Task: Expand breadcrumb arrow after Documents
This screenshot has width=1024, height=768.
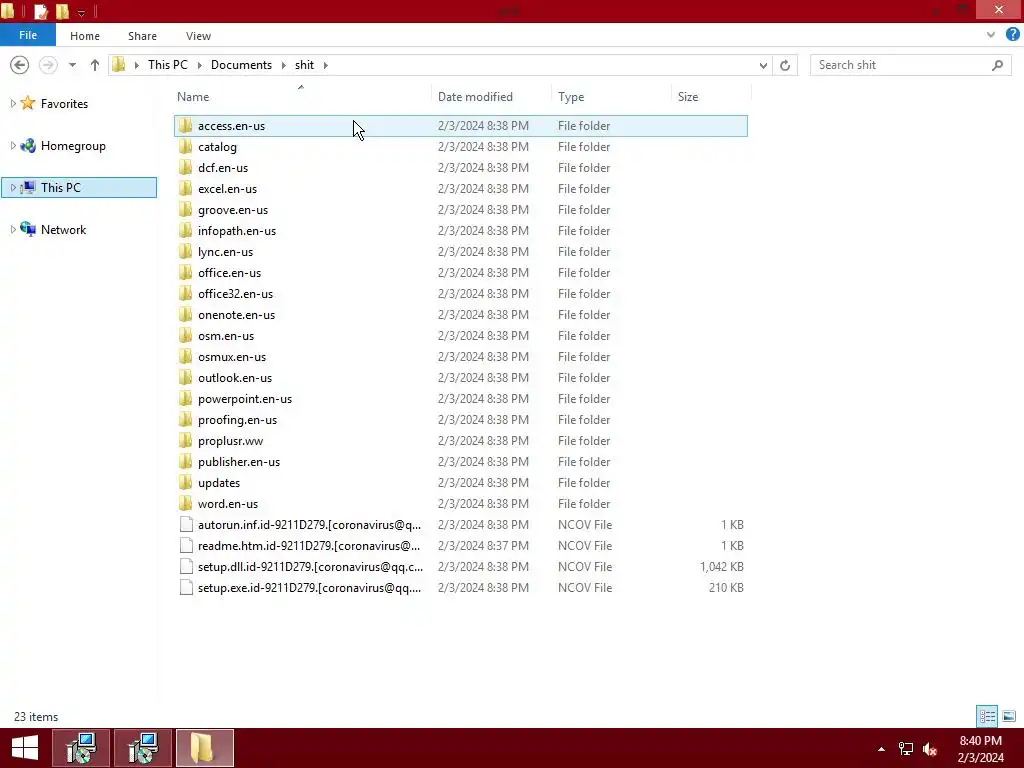Action: (x=283, y=65)
